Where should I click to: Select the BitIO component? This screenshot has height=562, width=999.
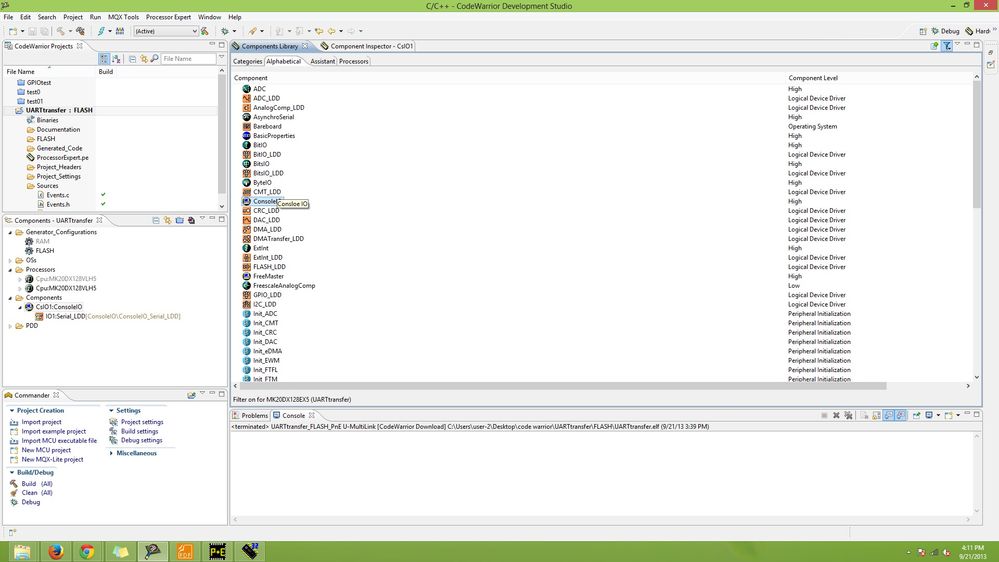click(260, 145)
